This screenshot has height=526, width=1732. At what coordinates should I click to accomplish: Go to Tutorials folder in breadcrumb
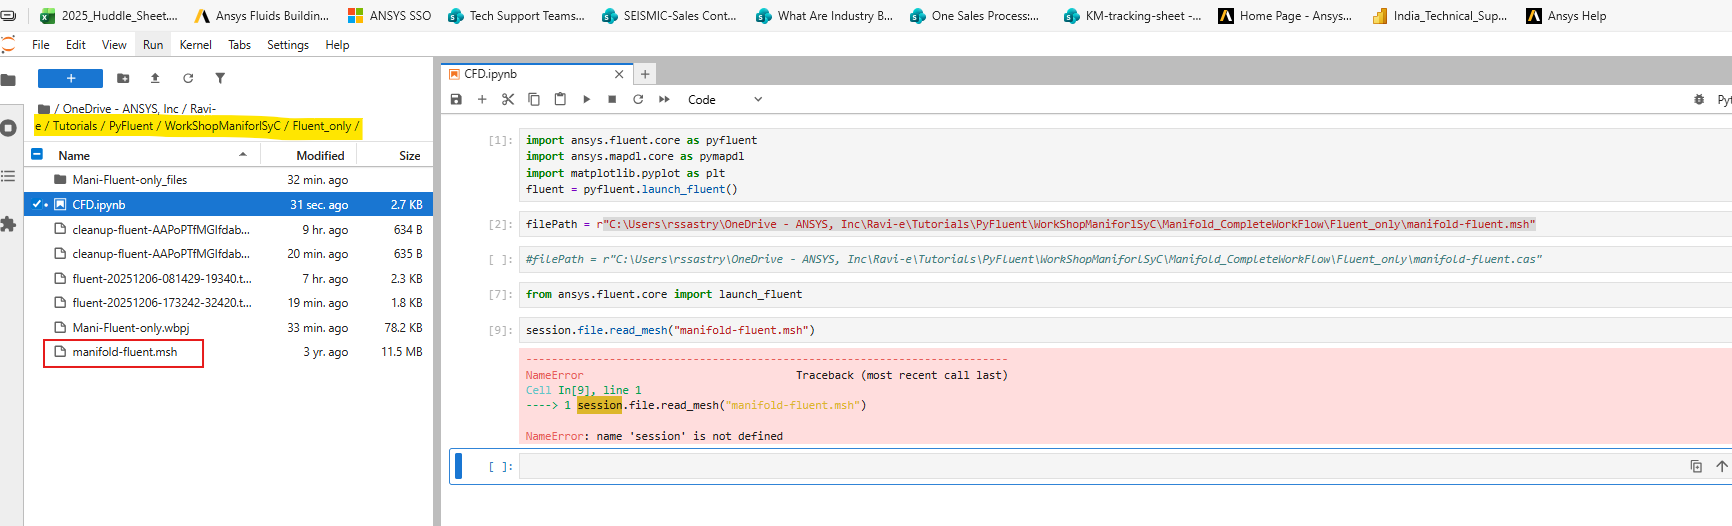75,126
